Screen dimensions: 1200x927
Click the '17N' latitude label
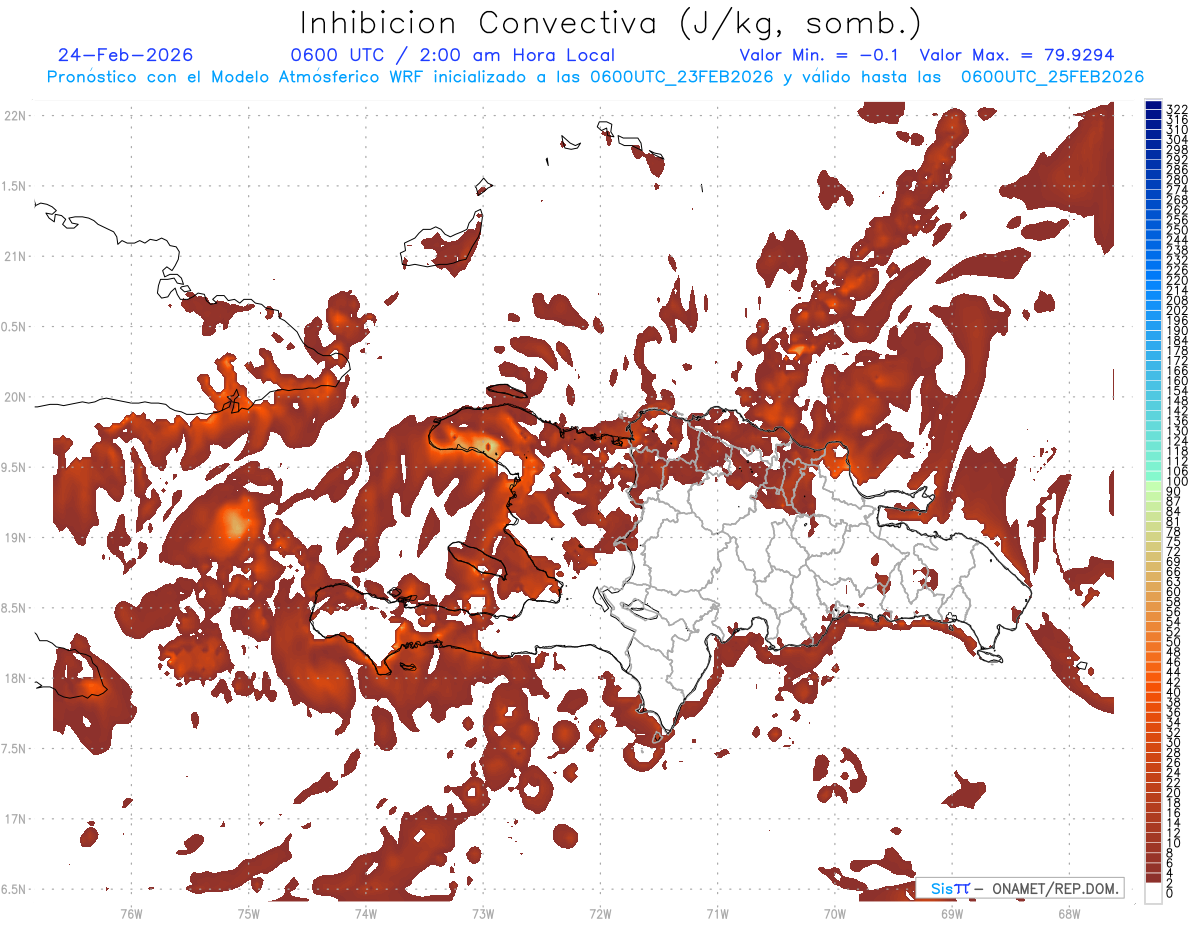14,819
